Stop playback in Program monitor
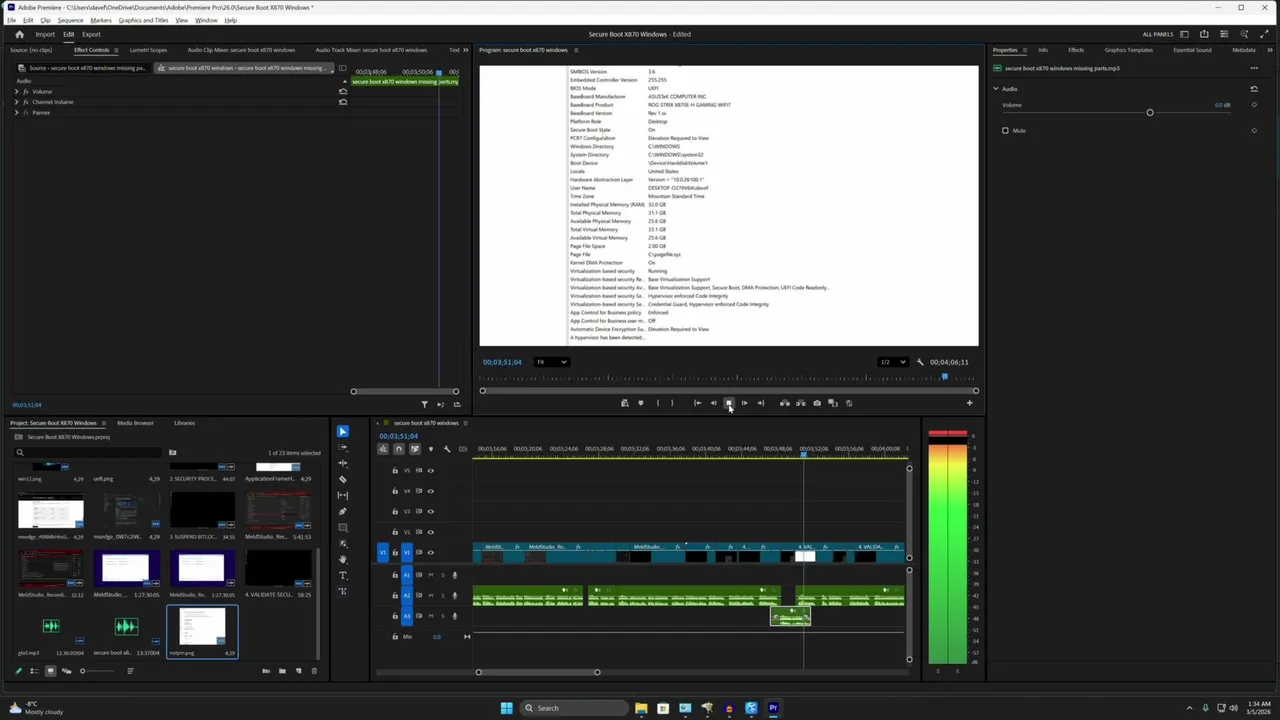 (729, 403)
